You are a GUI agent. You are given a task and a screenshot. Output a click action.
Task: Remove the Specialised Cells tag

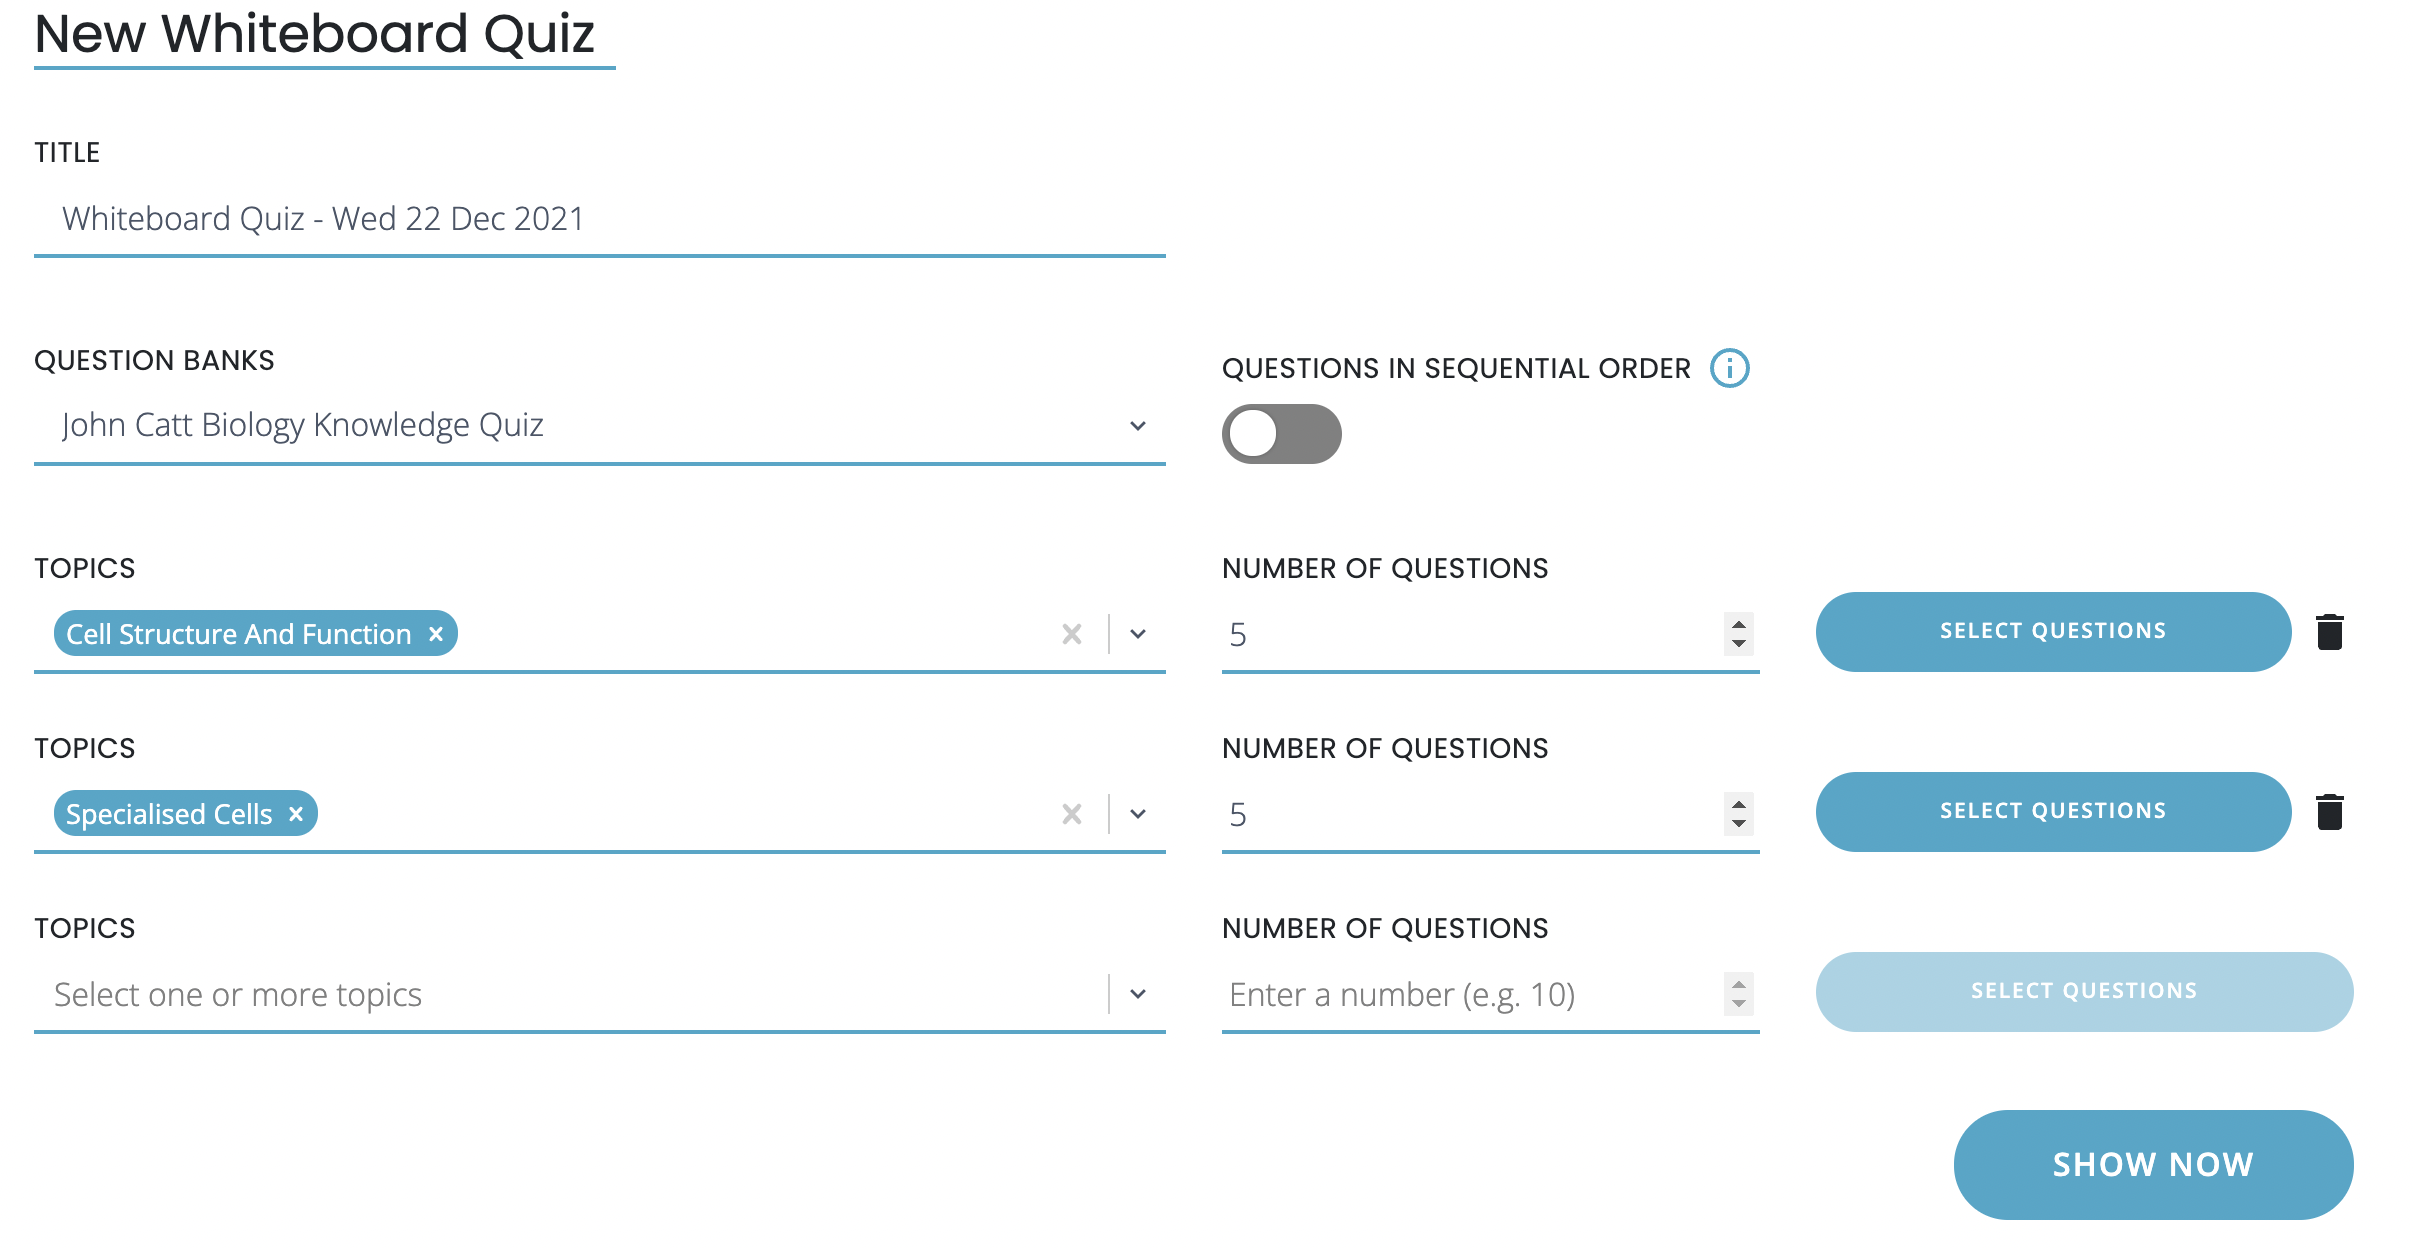coord(296,814)
